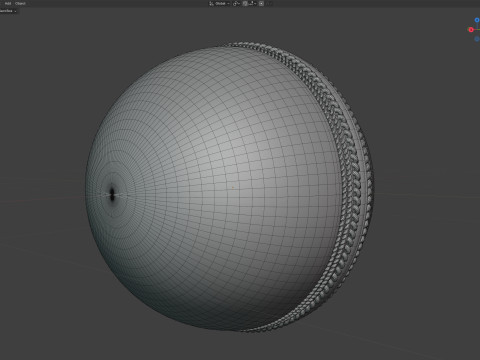Click the red X axis on navigation gizmo

click(471, 30)
